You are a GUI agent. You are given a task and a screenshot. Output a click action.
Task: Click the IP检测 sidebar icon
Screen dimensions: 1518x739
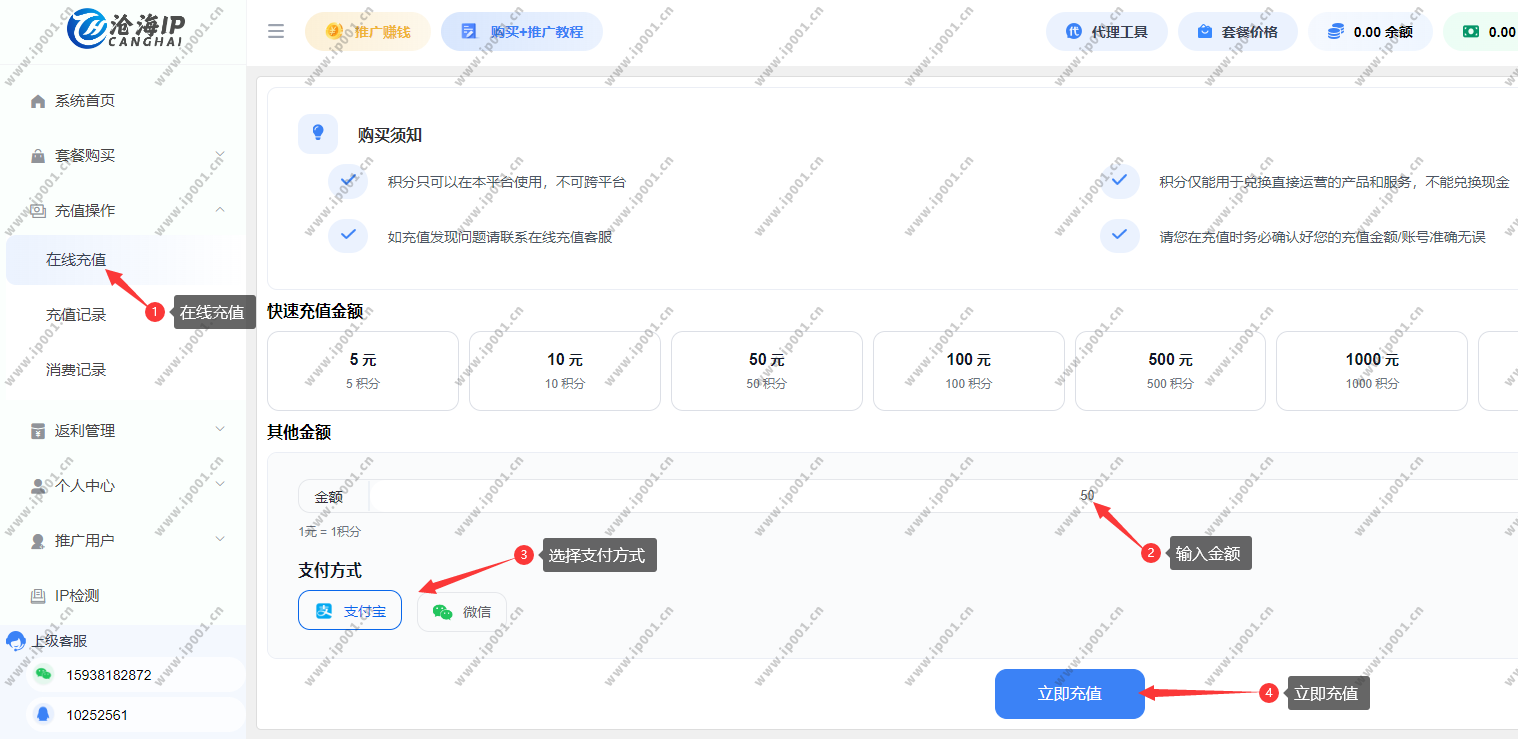(x=38, y=596)
